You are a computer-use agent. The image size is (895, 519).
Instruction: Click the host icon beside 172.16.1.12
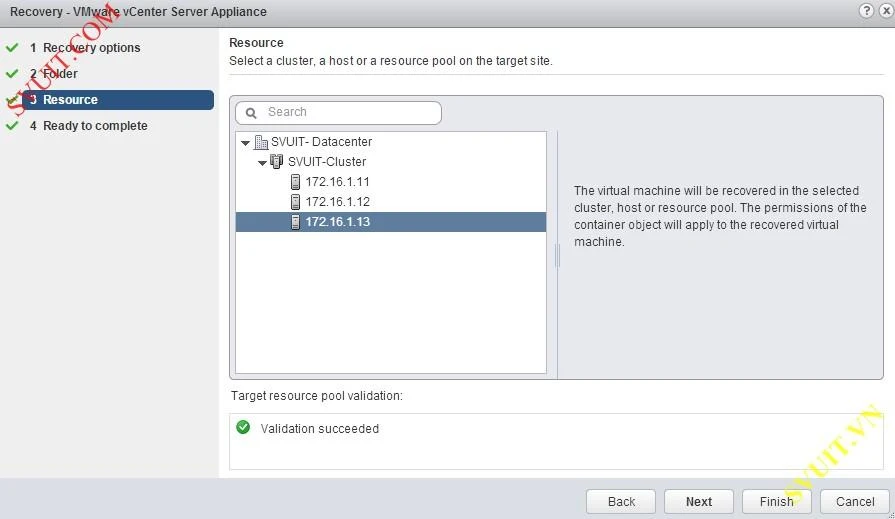[295, 202]
